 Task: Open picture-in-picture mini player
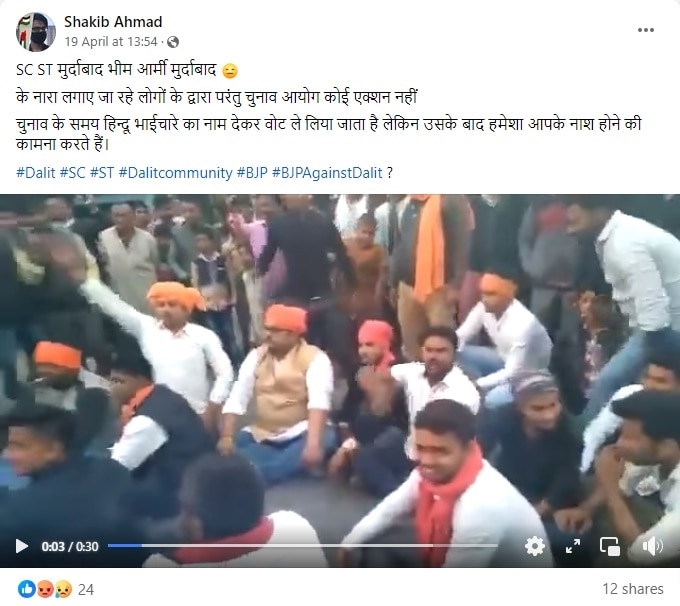(610, 546)
